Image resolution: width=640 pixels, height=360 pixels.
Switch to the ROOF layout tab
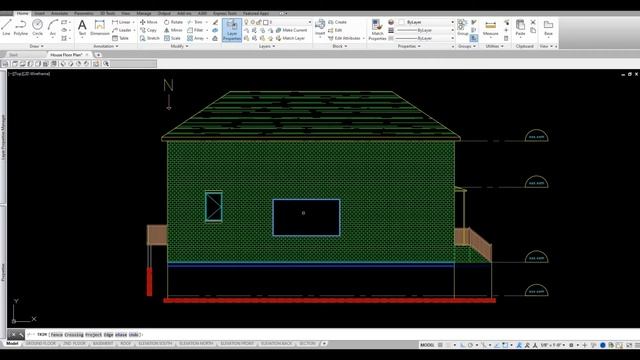point(126,344)
